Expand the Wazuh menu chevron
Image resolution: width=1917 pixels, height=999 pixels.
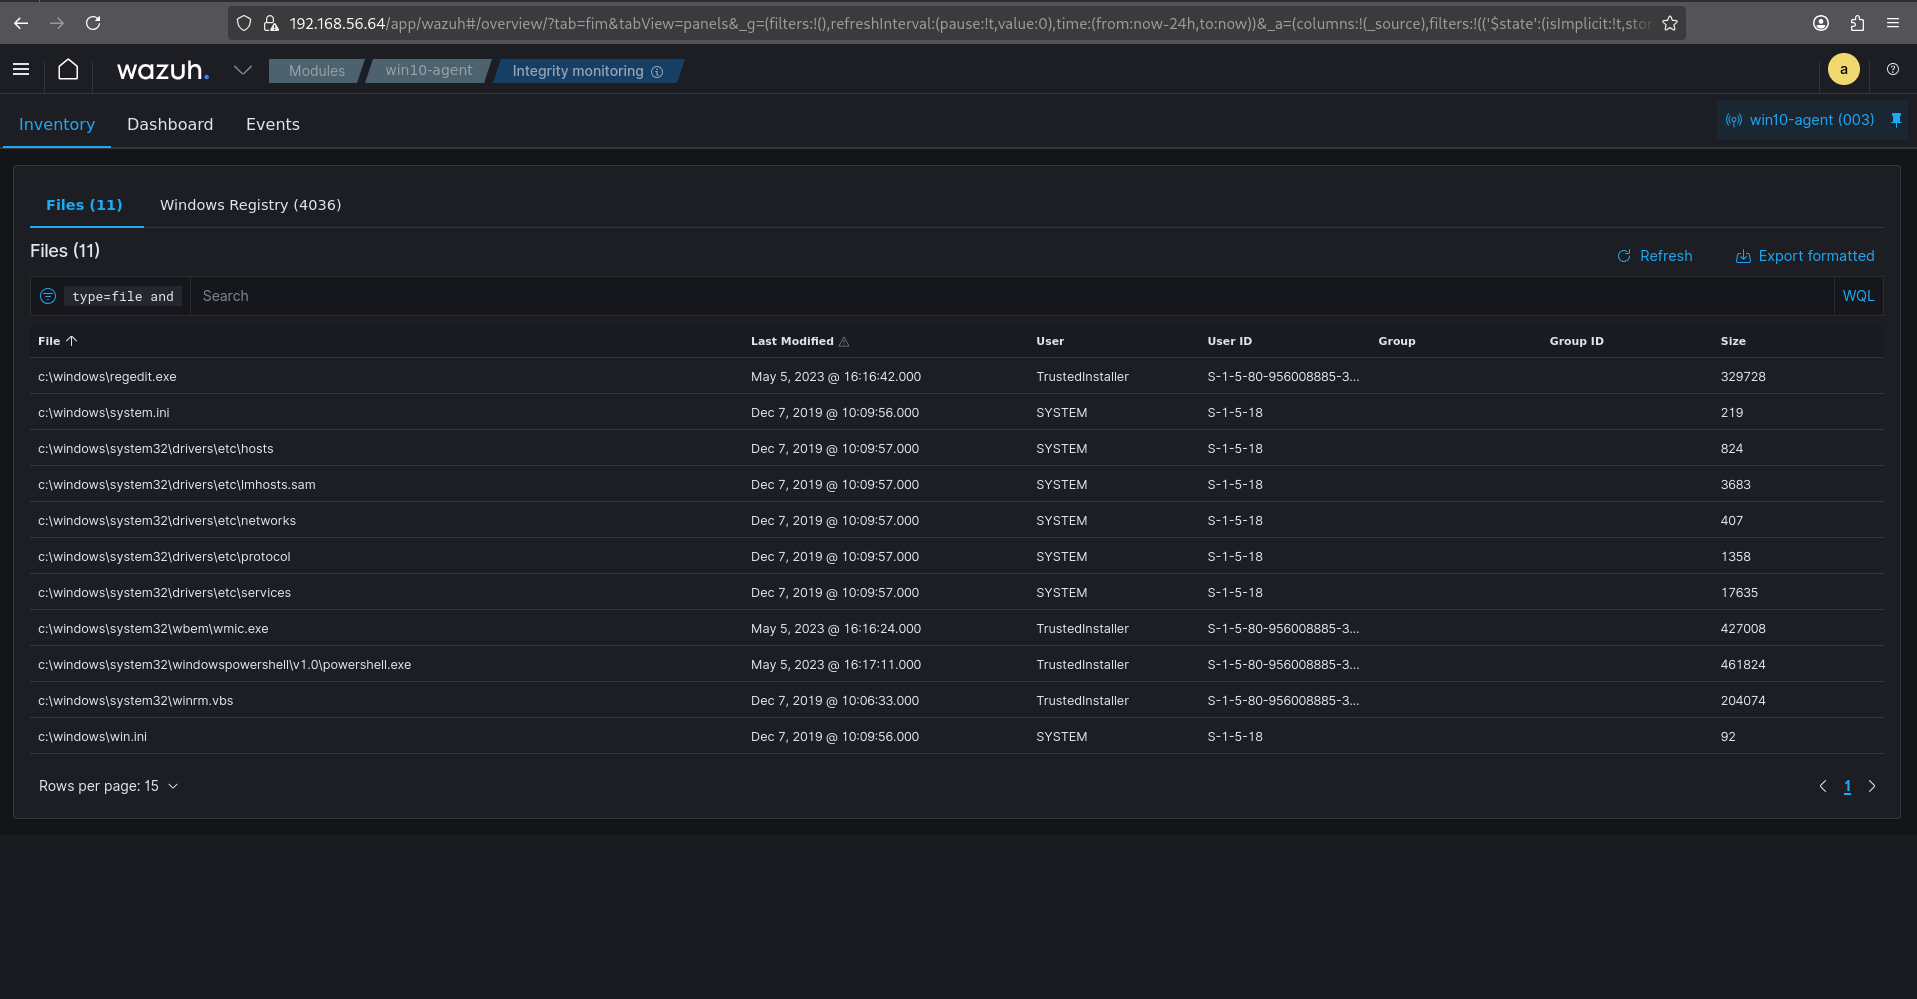(243, 70)
